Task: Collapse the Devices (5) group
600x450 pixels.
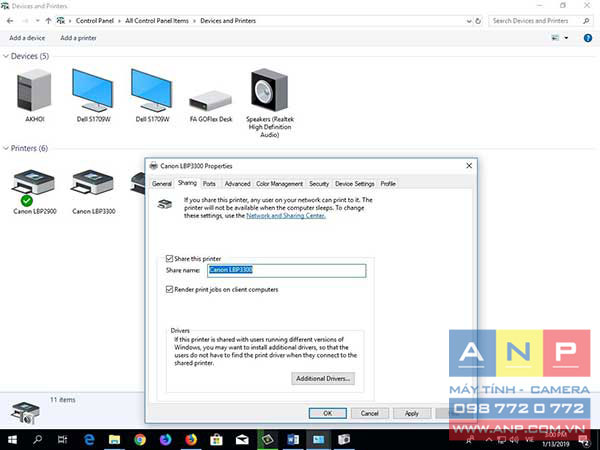Action: point(6,56)
